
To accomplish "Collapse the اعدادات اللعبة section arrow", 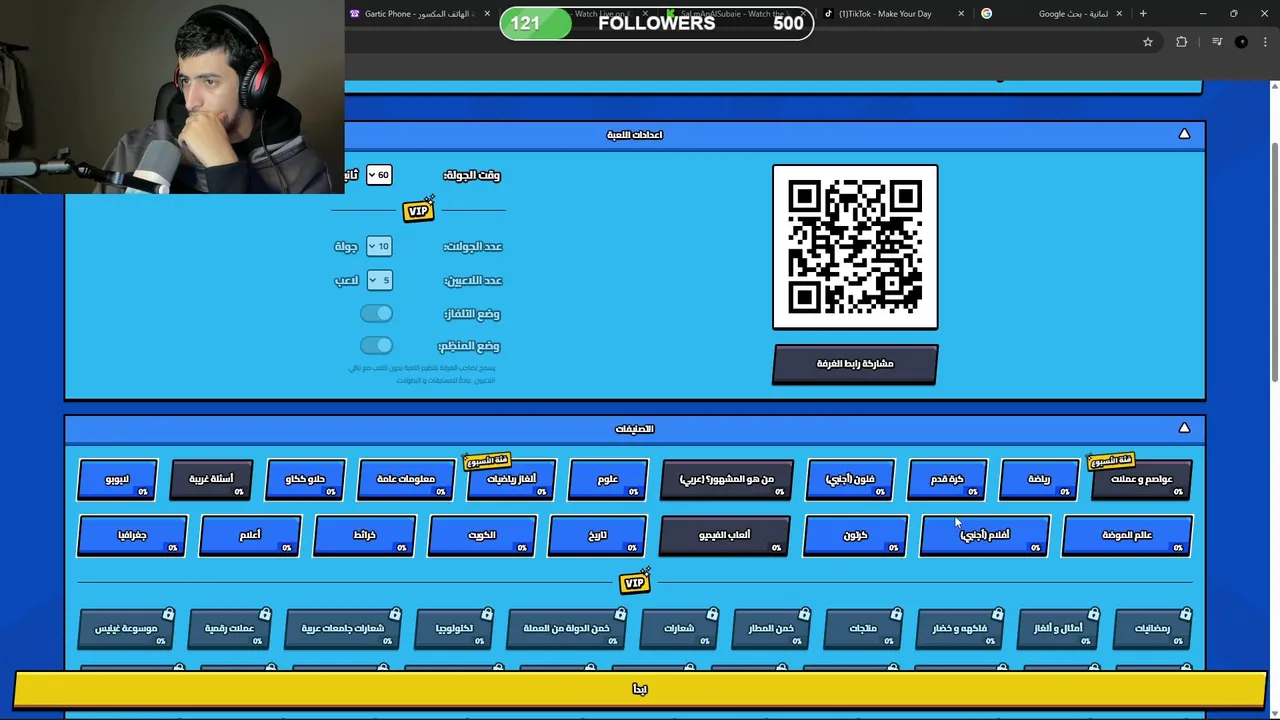I will click(1184, 134).
